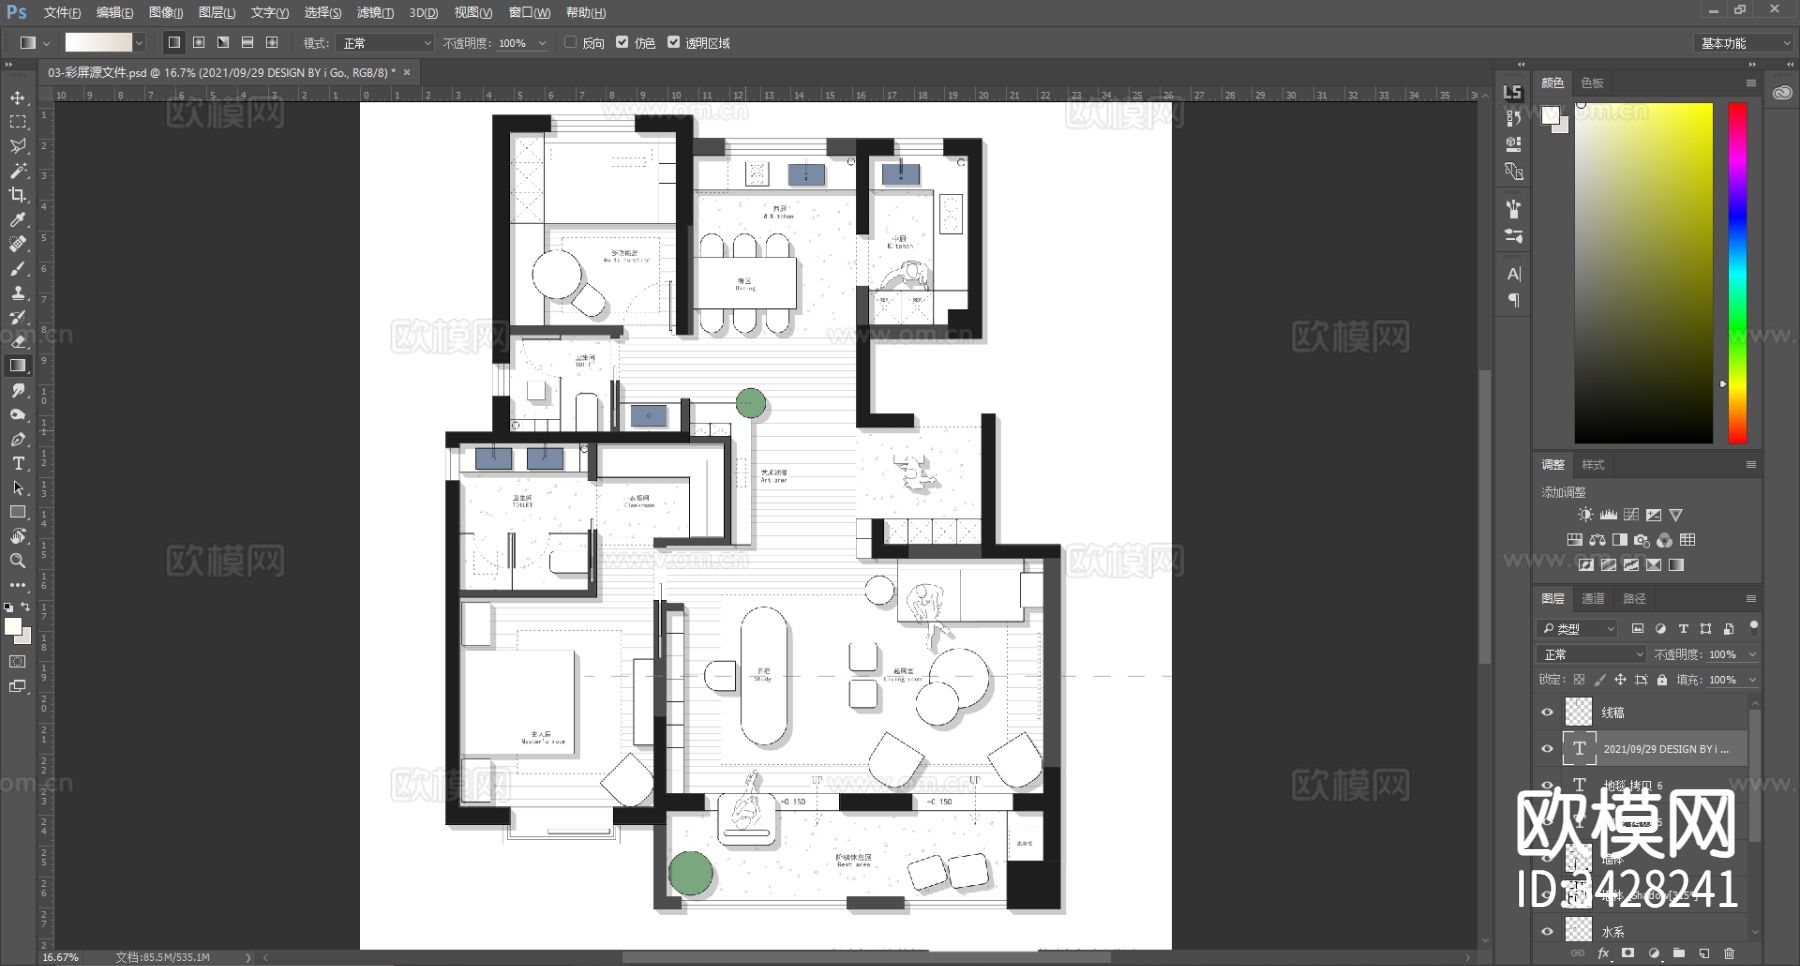This screenshot has height=966, width=1800.
Task: Switch to the 样式 tab
Action: pyautogui.click(x=1593, y=465)
